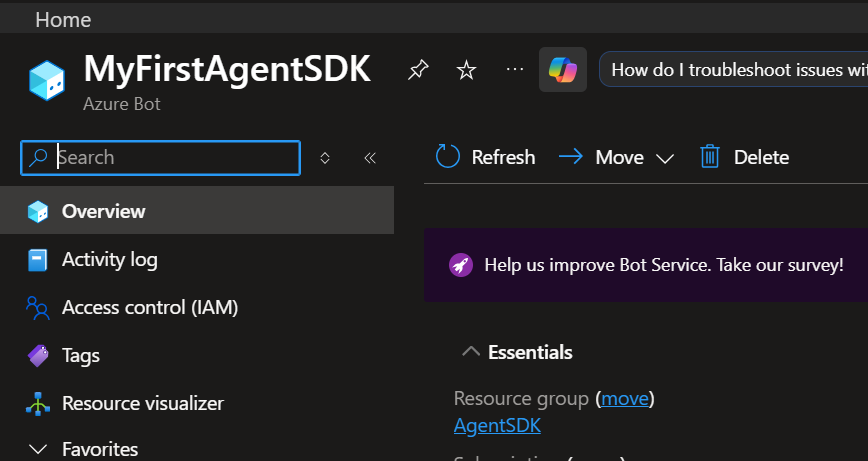The image size is (868, 461).
Task: Click the Home breadcrumb link
Action: point(63,20)
